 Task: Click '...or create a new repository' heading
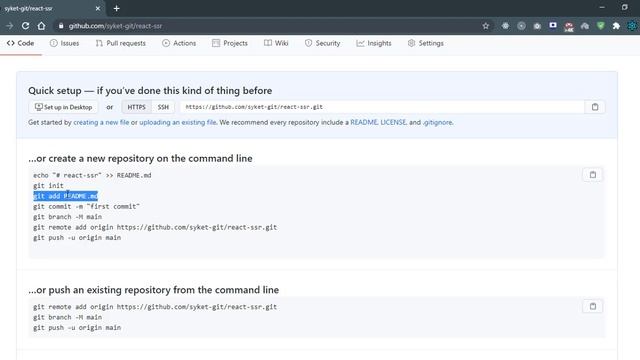point(140,158)
